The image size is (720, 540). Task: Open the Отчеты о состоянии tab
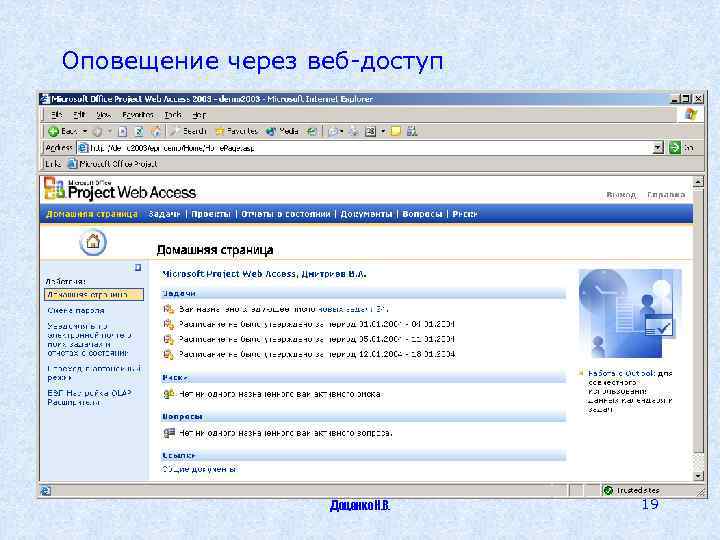[286, 214]
